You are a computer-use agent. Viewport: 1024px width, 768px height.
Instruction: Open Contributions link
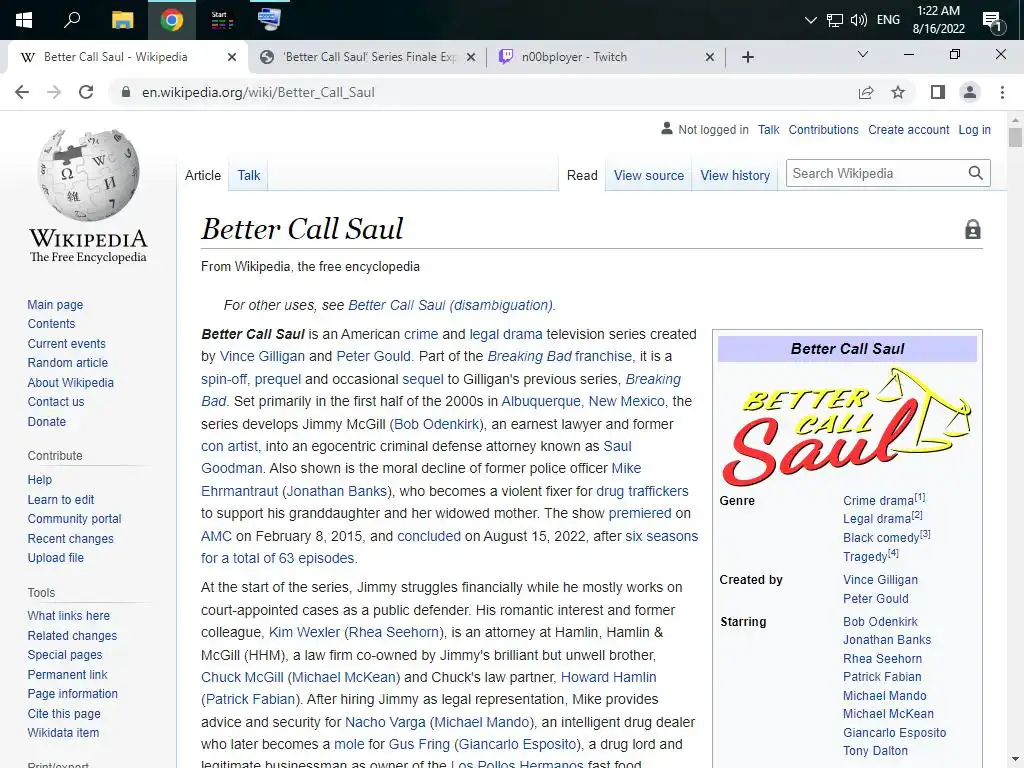pyautogui.click(x=824, y=130)
